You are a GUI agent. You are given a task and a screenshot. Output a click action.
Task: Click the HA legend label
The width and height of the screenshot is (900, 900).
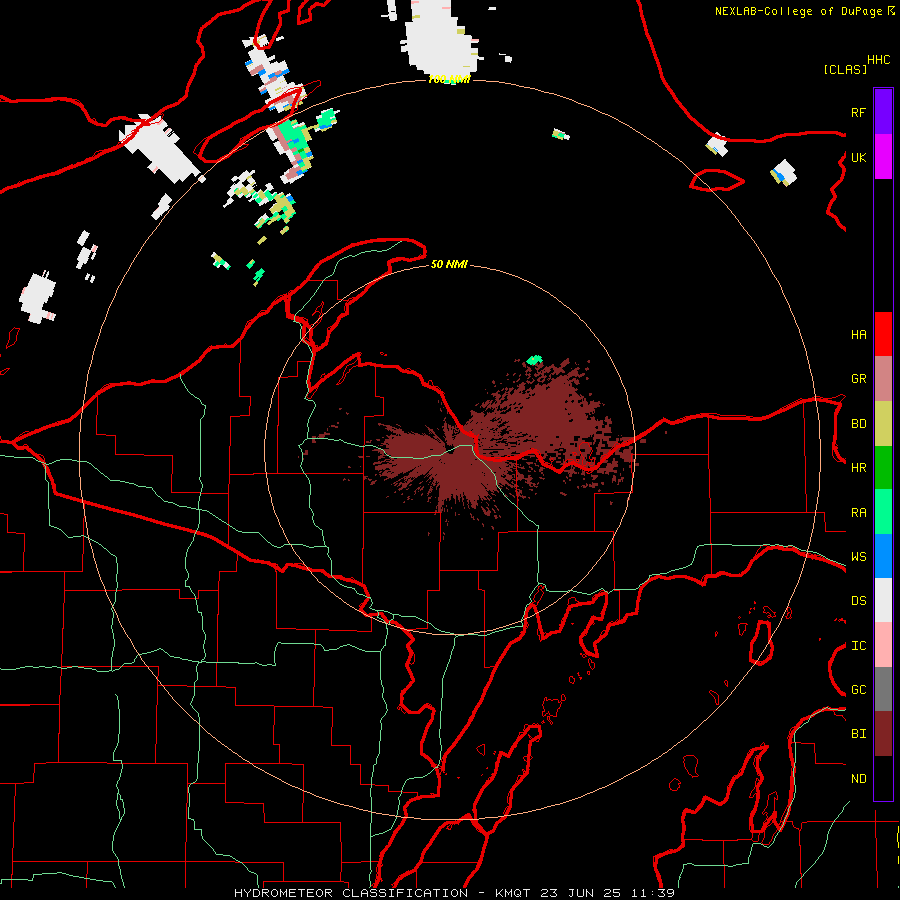pos(858,335)
